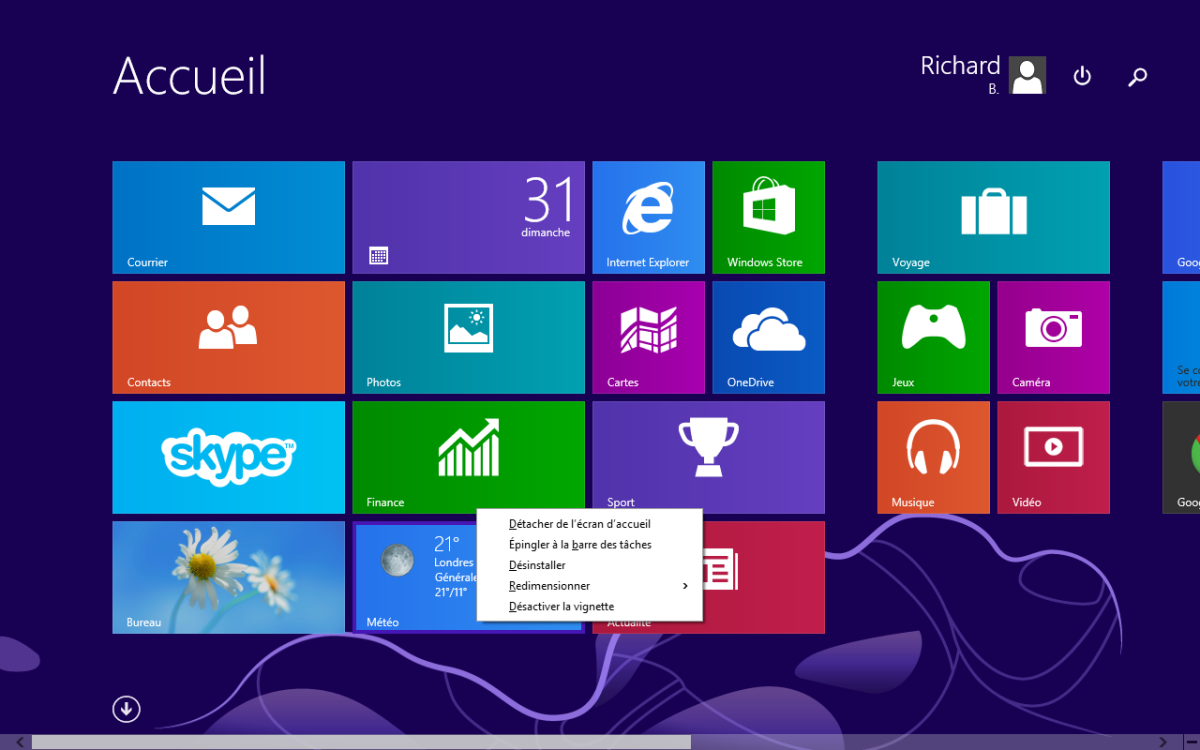Show all apps with the down arrow
This screenshot has height=750, width=1200.
coord(126,709)
